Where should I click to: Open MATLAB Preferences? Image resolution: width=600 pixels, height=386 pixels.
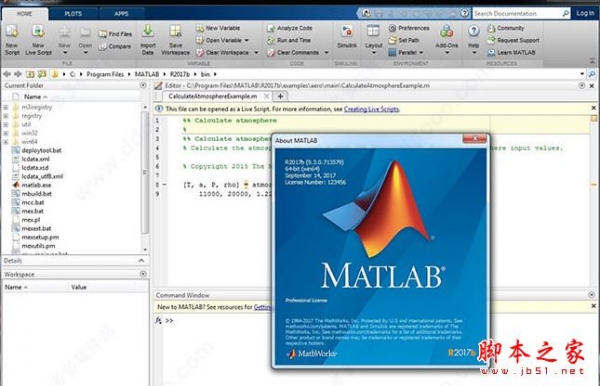(409, 28)
